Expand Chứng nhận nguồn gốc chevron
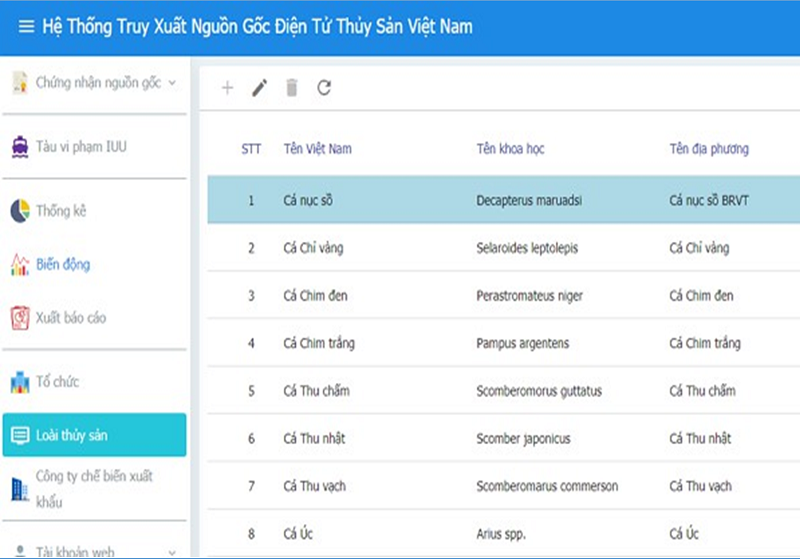This screenshot has width=800, height=559. [x=172, y=83]
